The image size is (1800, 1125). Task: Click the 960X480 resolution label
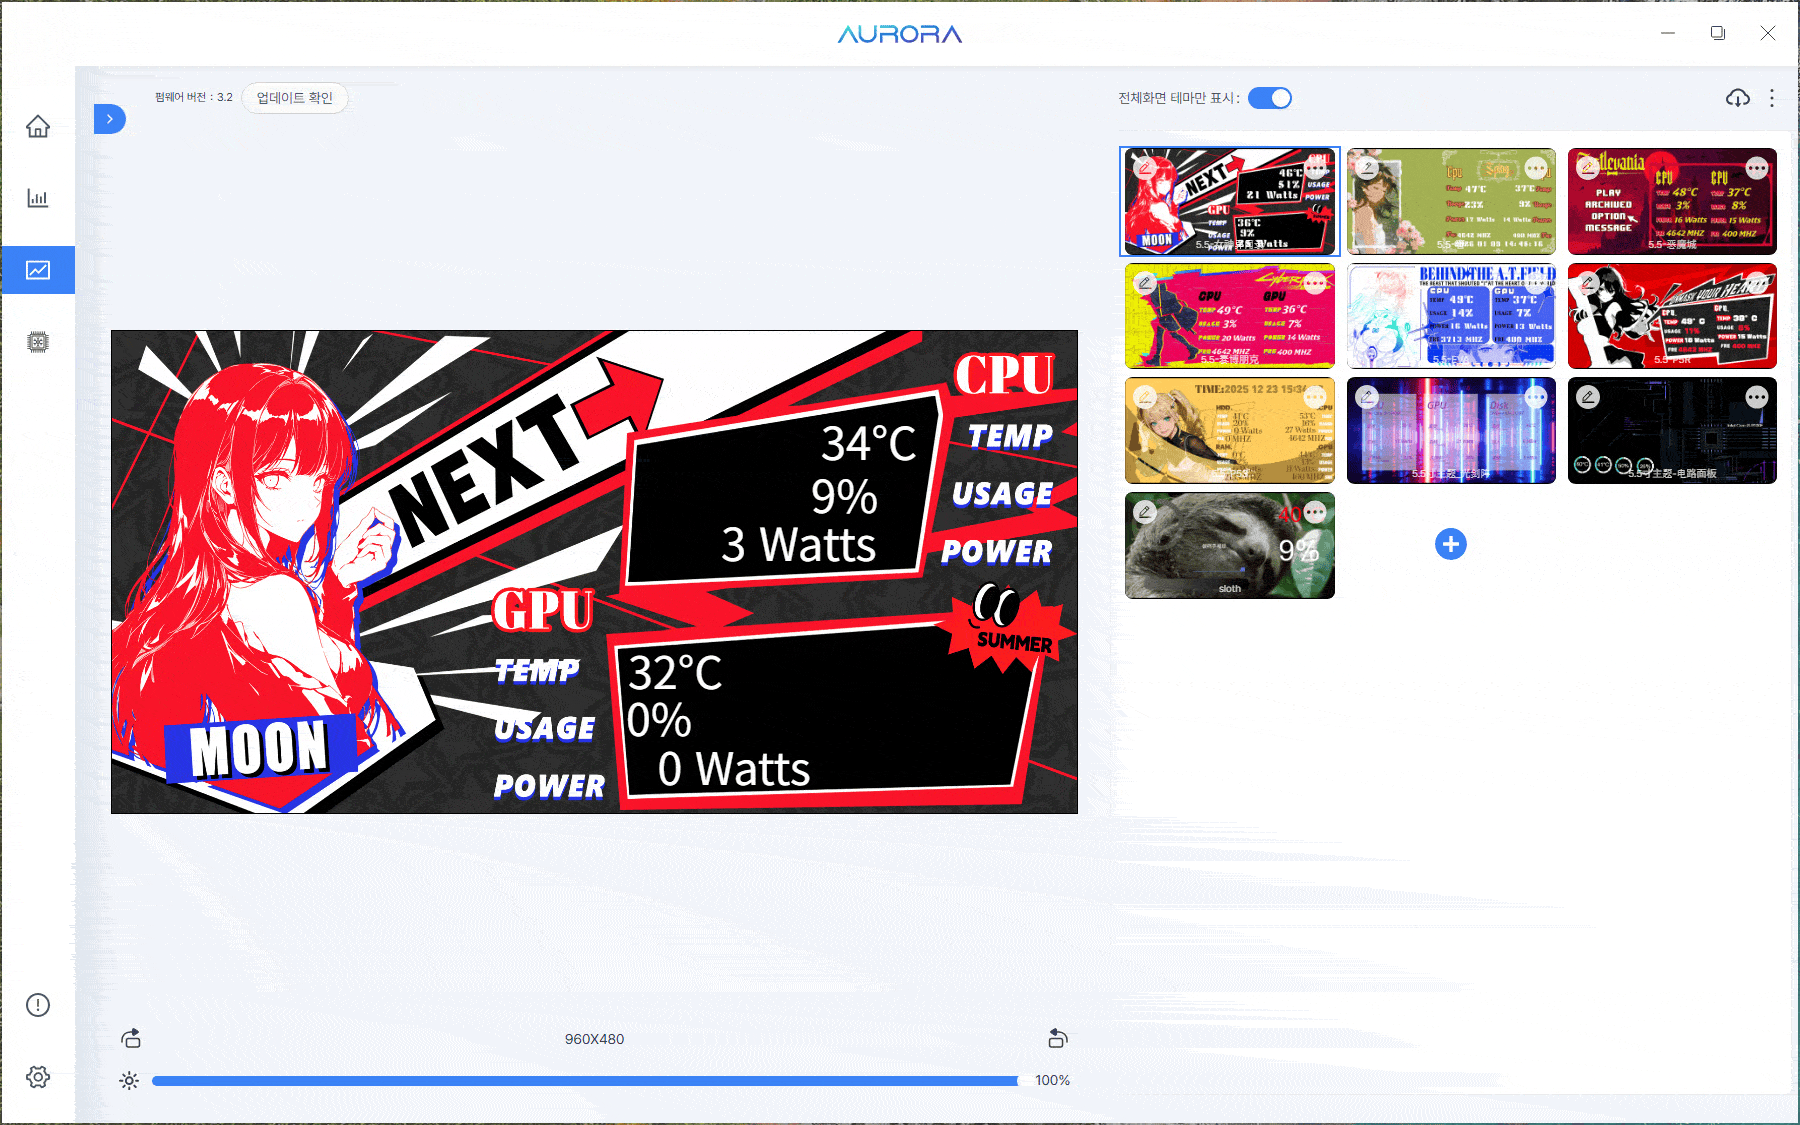tap(594, 1039)
